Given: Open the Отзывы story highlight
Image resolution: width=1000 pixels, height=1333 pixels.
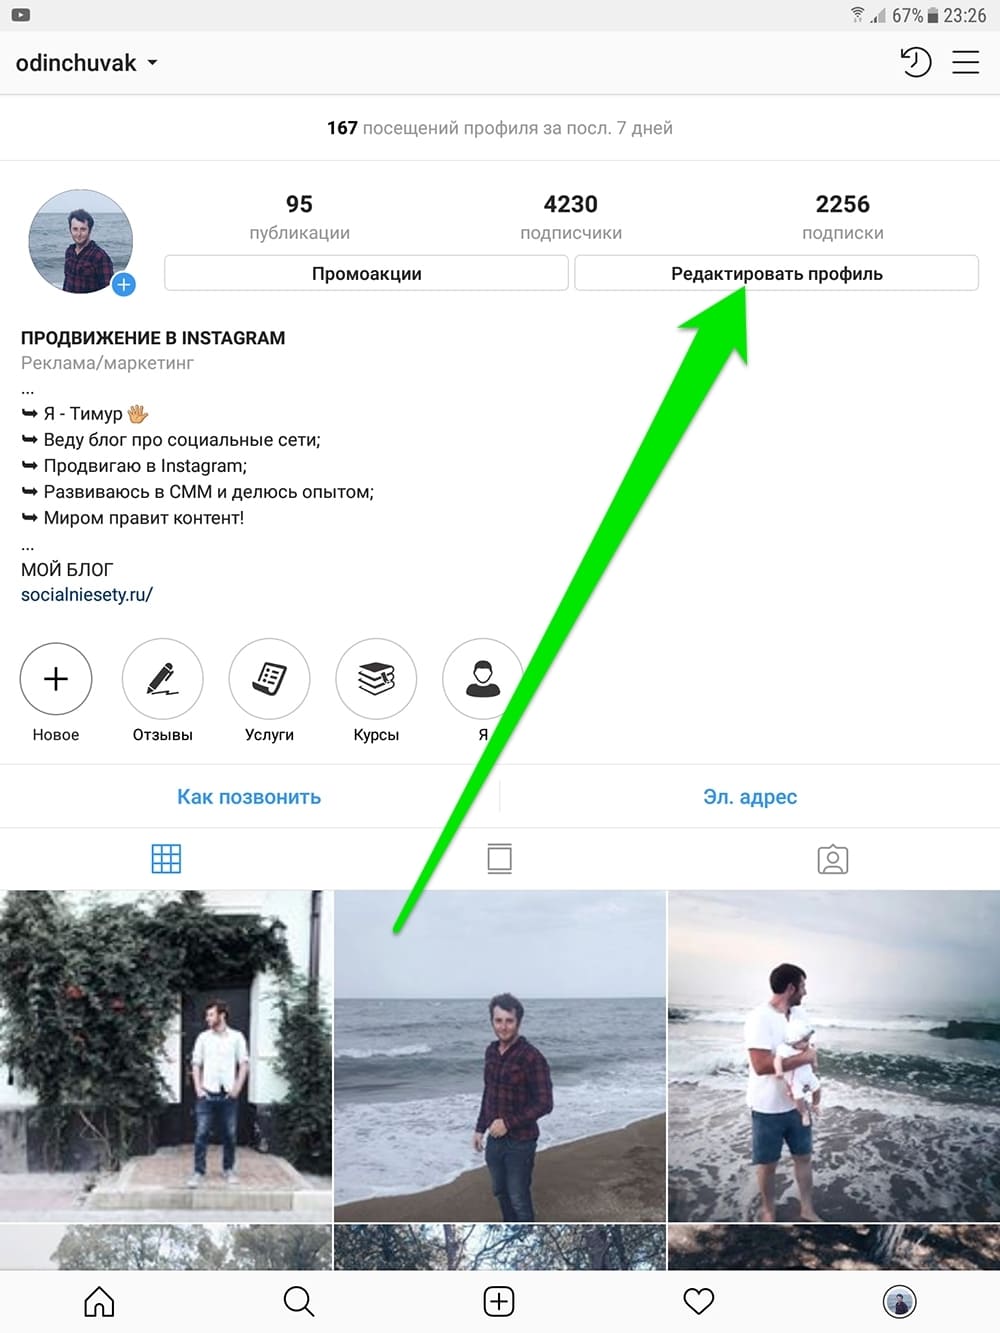Looking at the screenshot, I should [x=162, y=679].
